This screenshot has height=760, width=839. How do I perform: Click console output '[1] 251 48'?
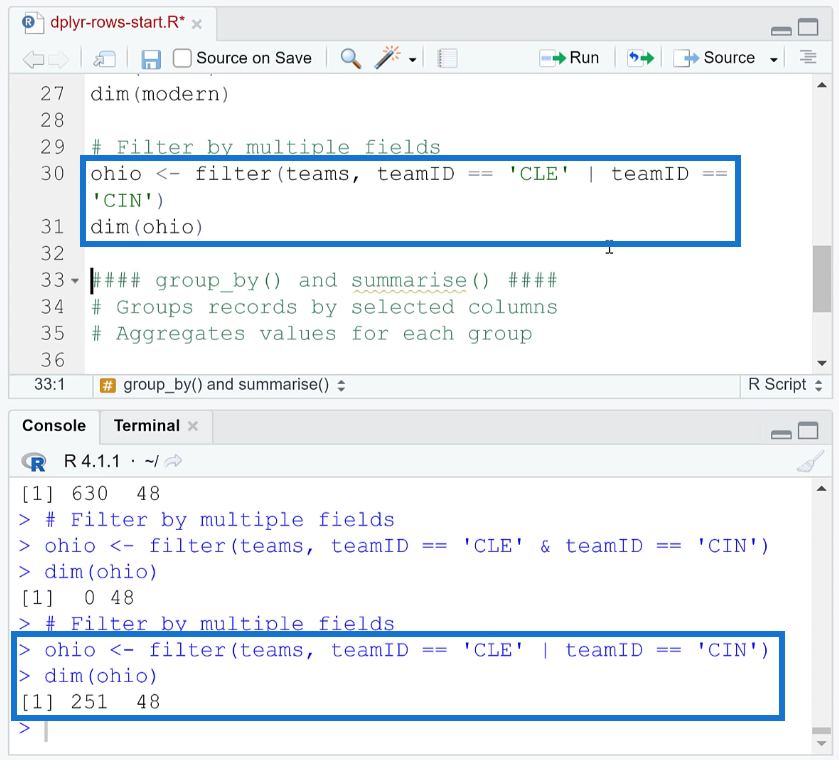coord(90,702)
